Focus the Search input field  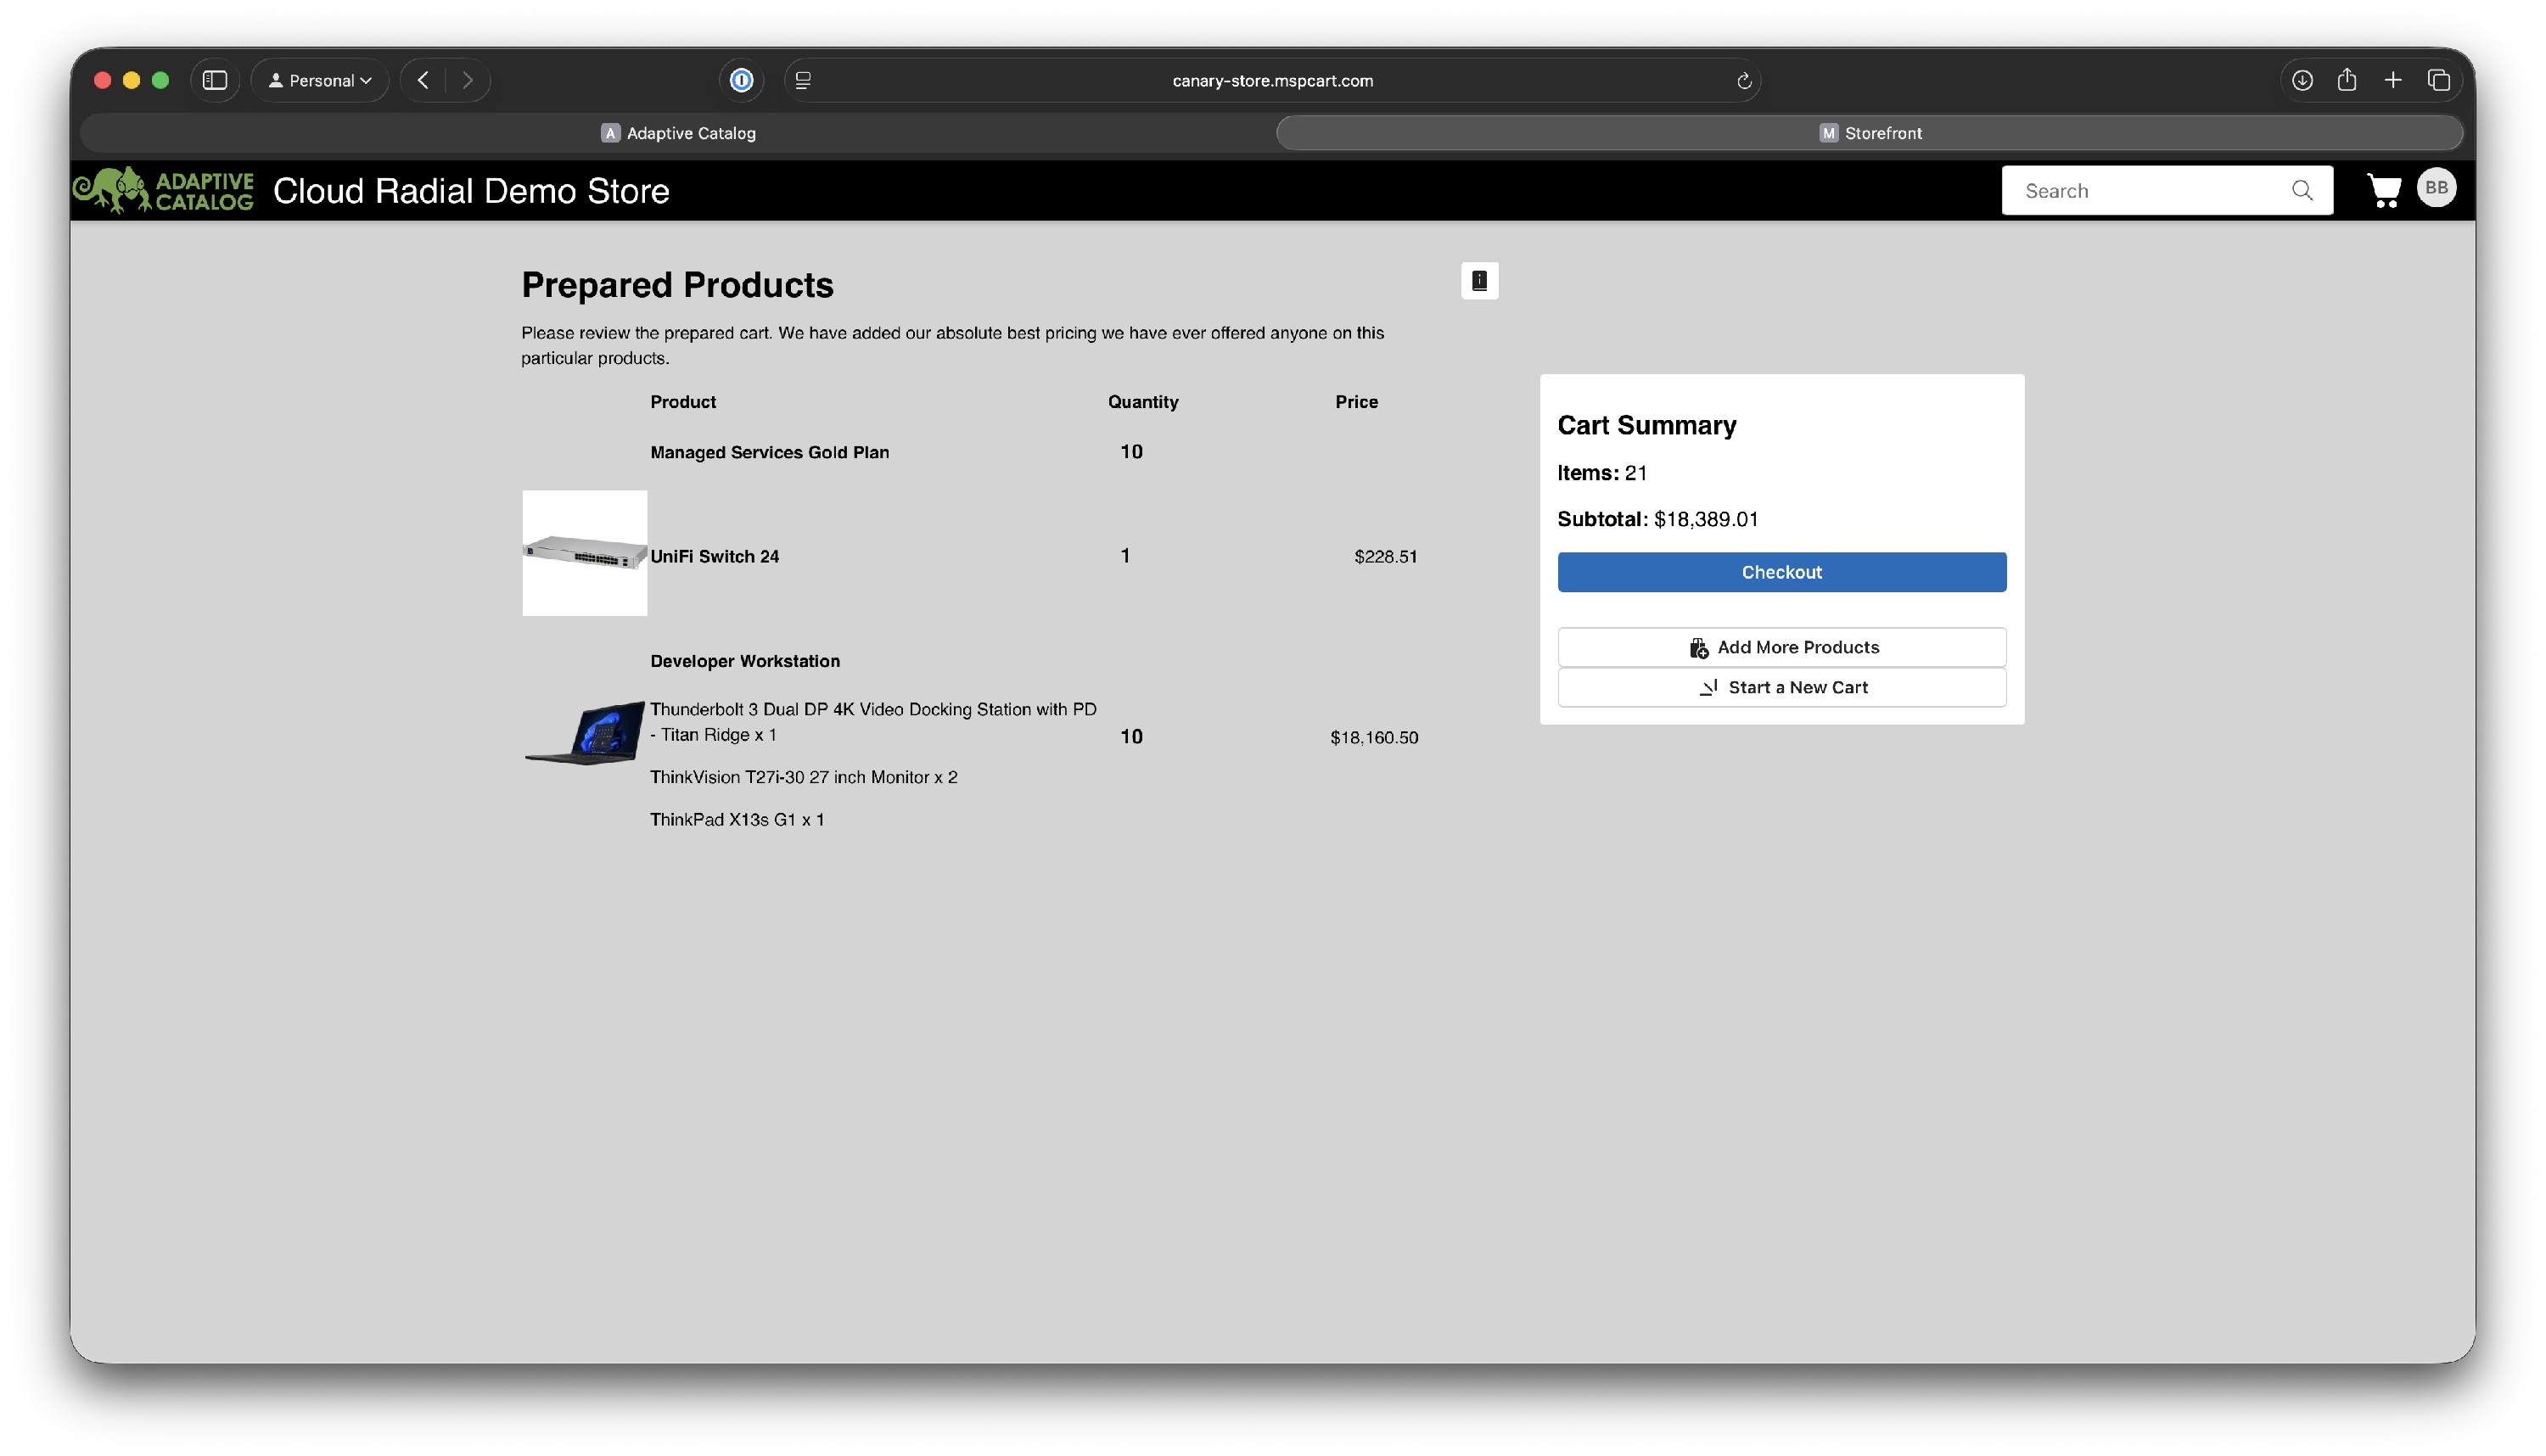pyautogui.click(x=2150, y=190)
